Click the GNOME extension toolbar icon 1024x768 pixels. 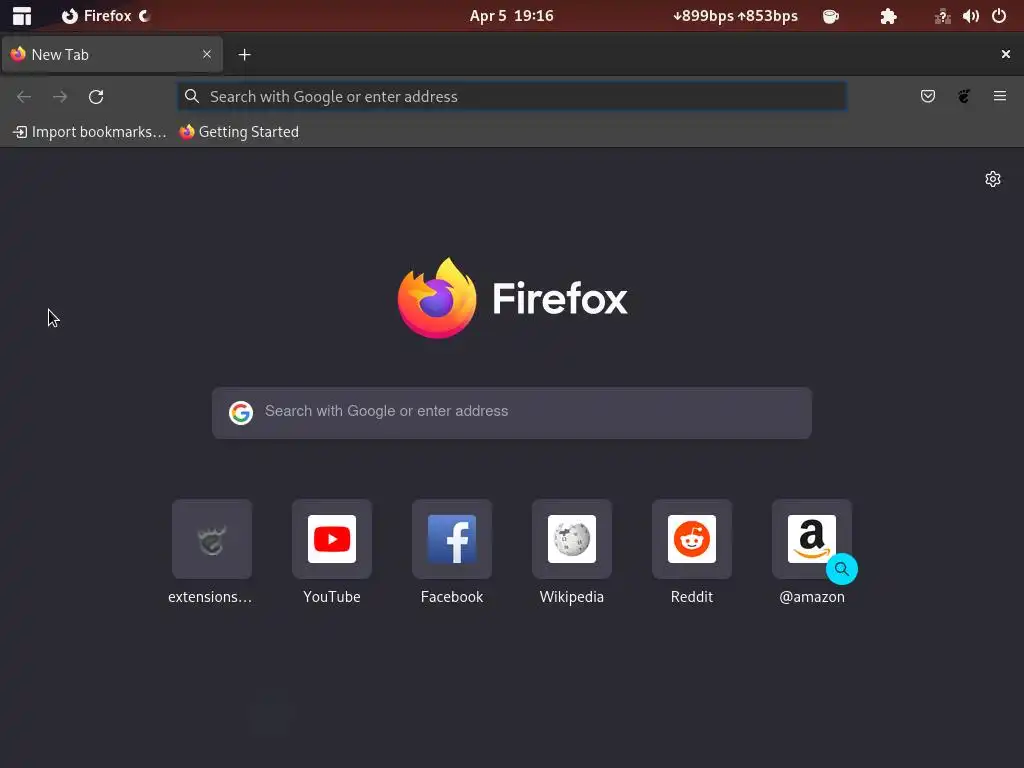(964, 97)
